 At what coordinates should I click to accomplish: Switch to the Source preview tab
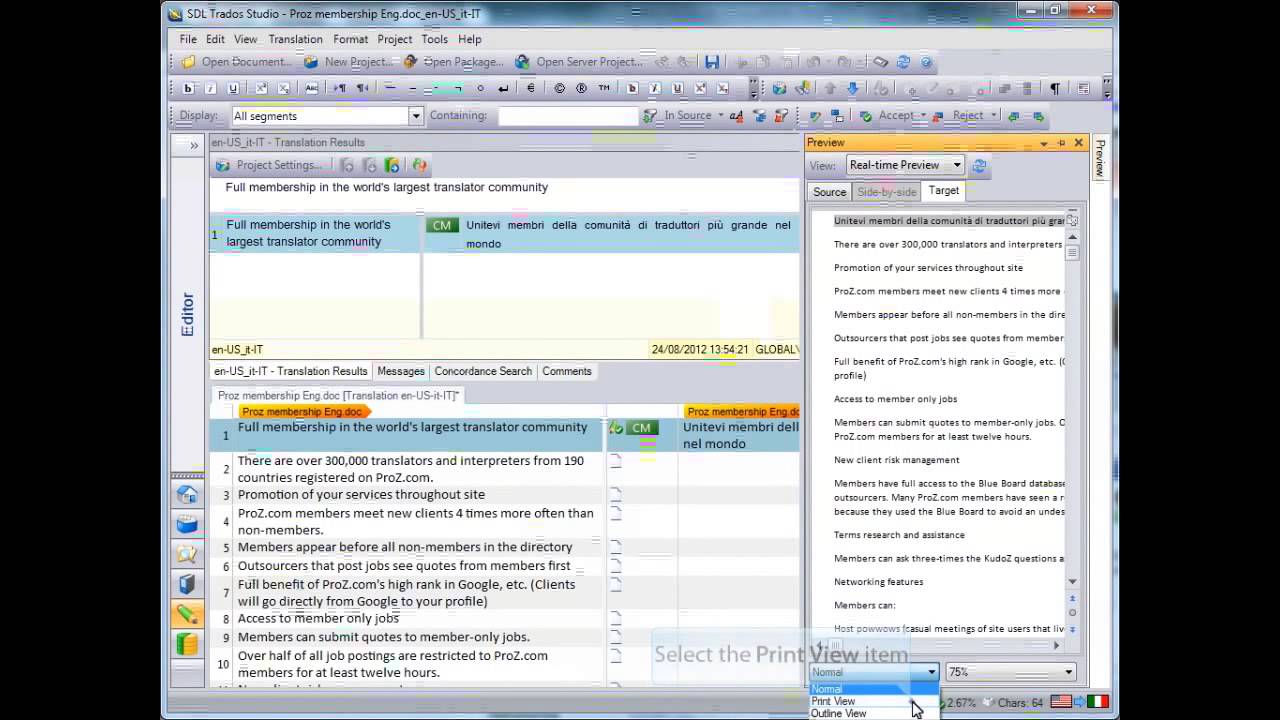coord(829,192)
